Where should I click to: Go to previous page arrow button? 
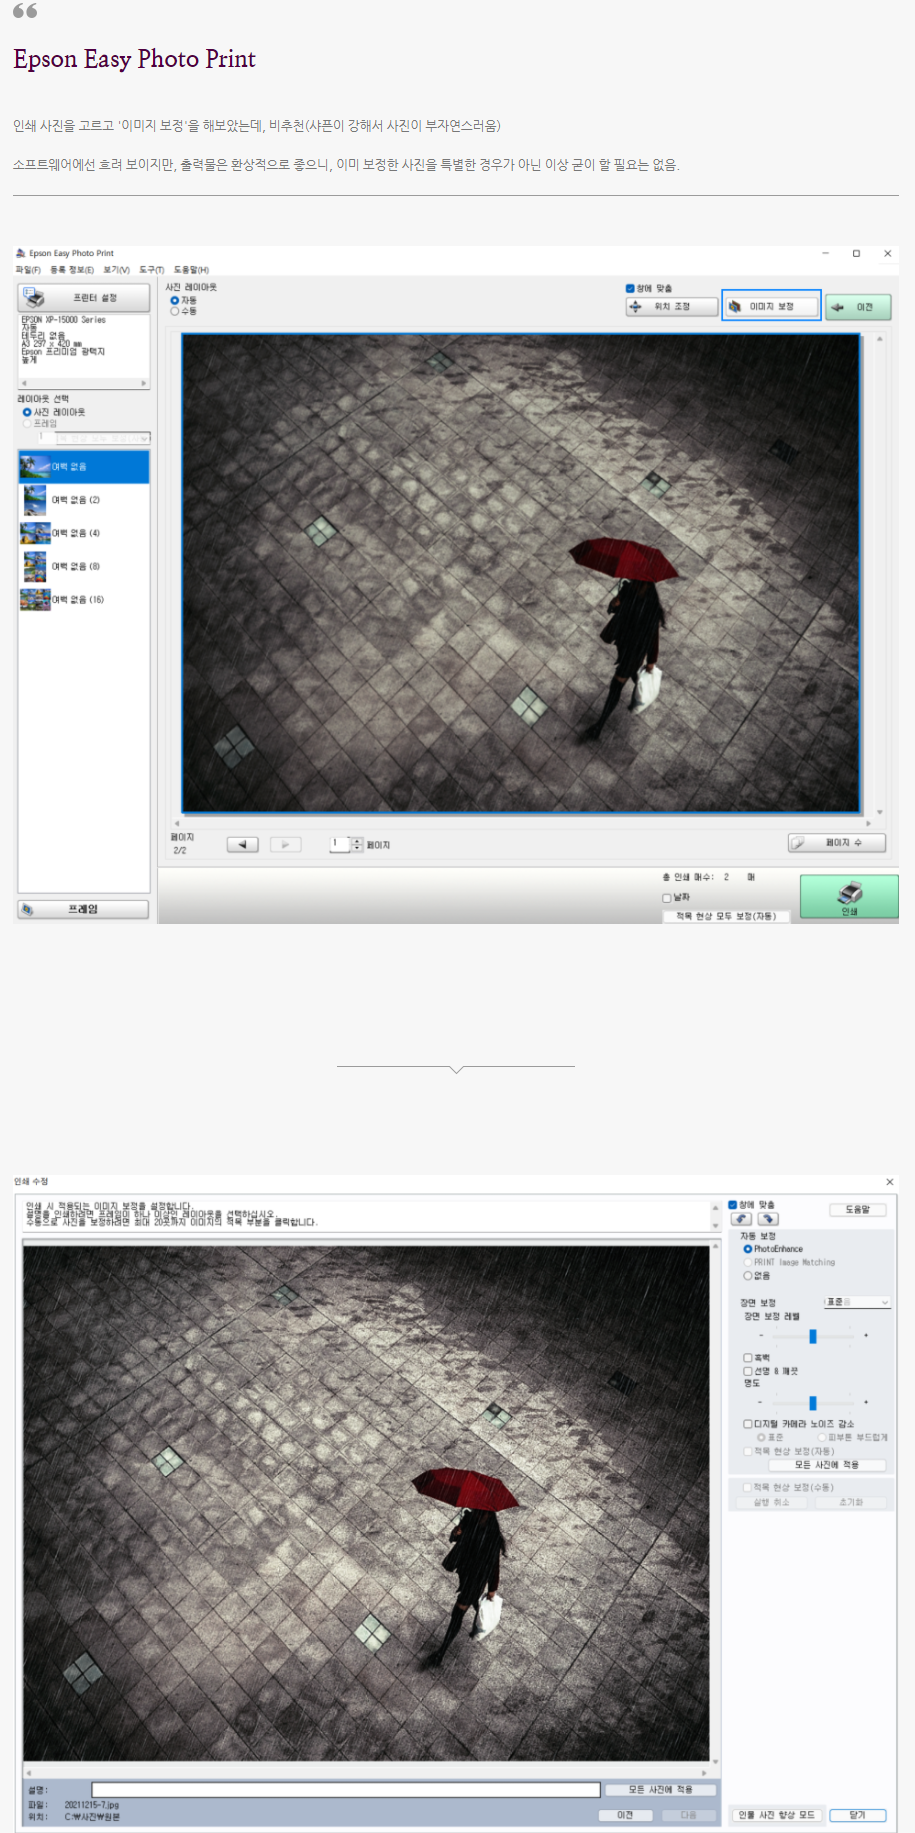[x=242, y=845]
